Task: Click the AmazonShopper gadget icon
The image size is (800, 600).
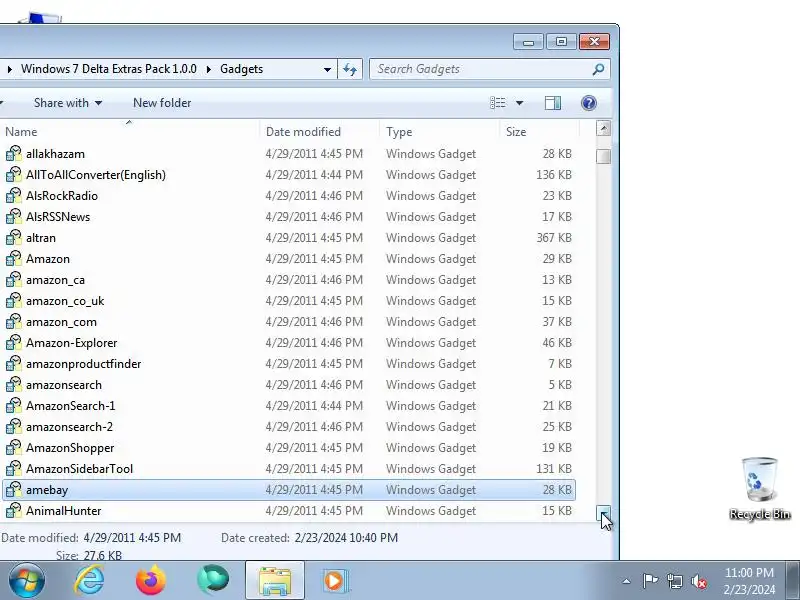Action: 14,447
